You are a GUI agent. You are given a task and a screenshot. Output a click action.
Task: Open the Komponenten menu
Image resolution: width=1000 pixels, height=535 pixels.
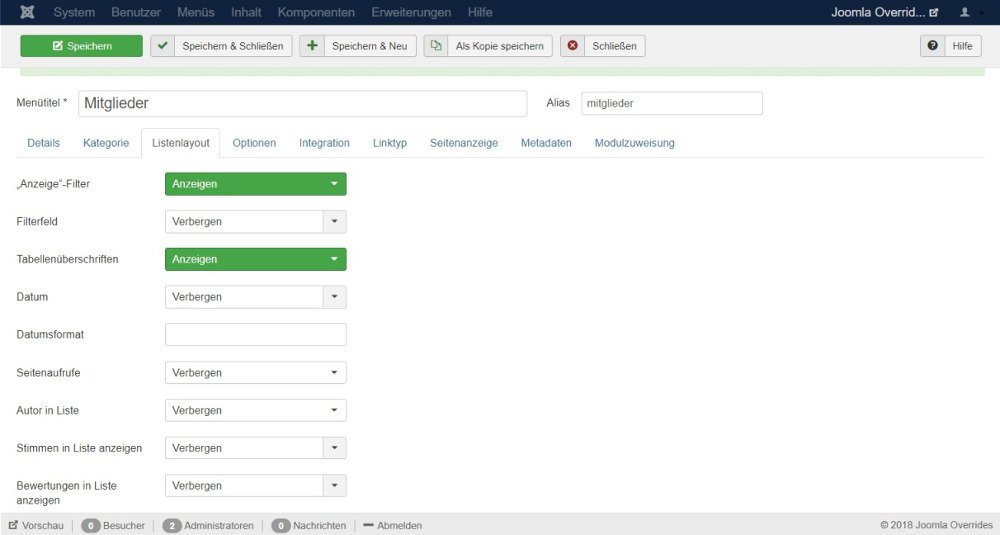tap(316, 12)
